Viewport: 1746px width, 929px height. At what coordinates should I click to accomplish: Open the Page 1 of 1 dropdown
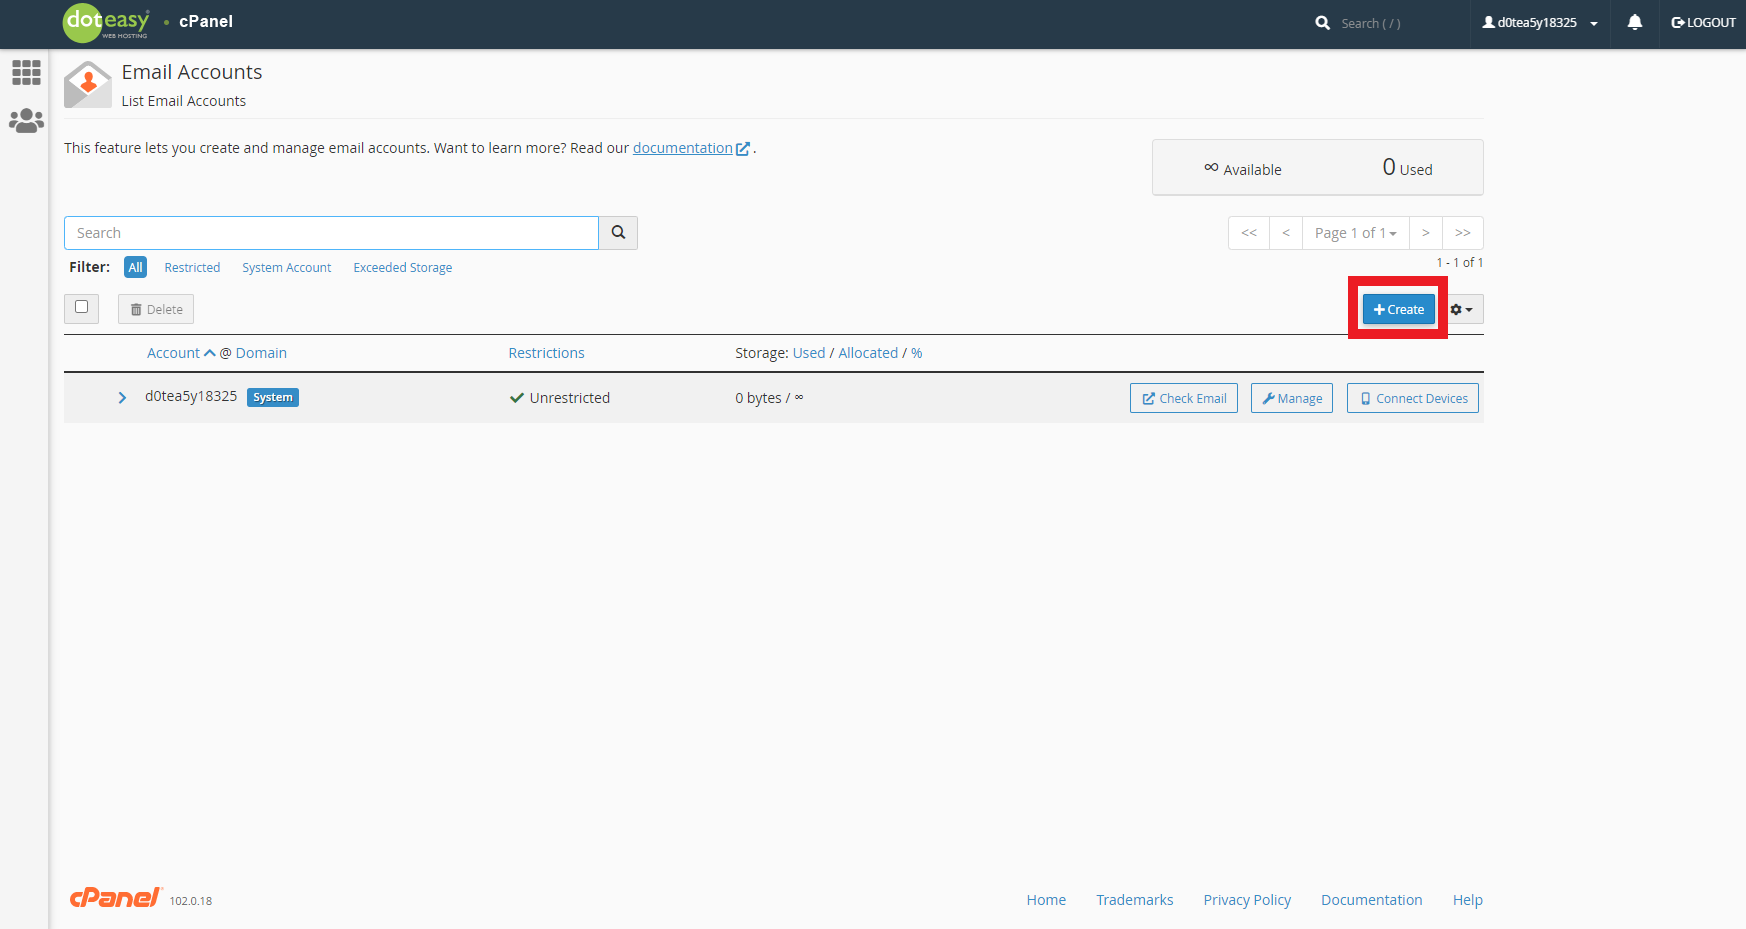[x=1356, y=233]
